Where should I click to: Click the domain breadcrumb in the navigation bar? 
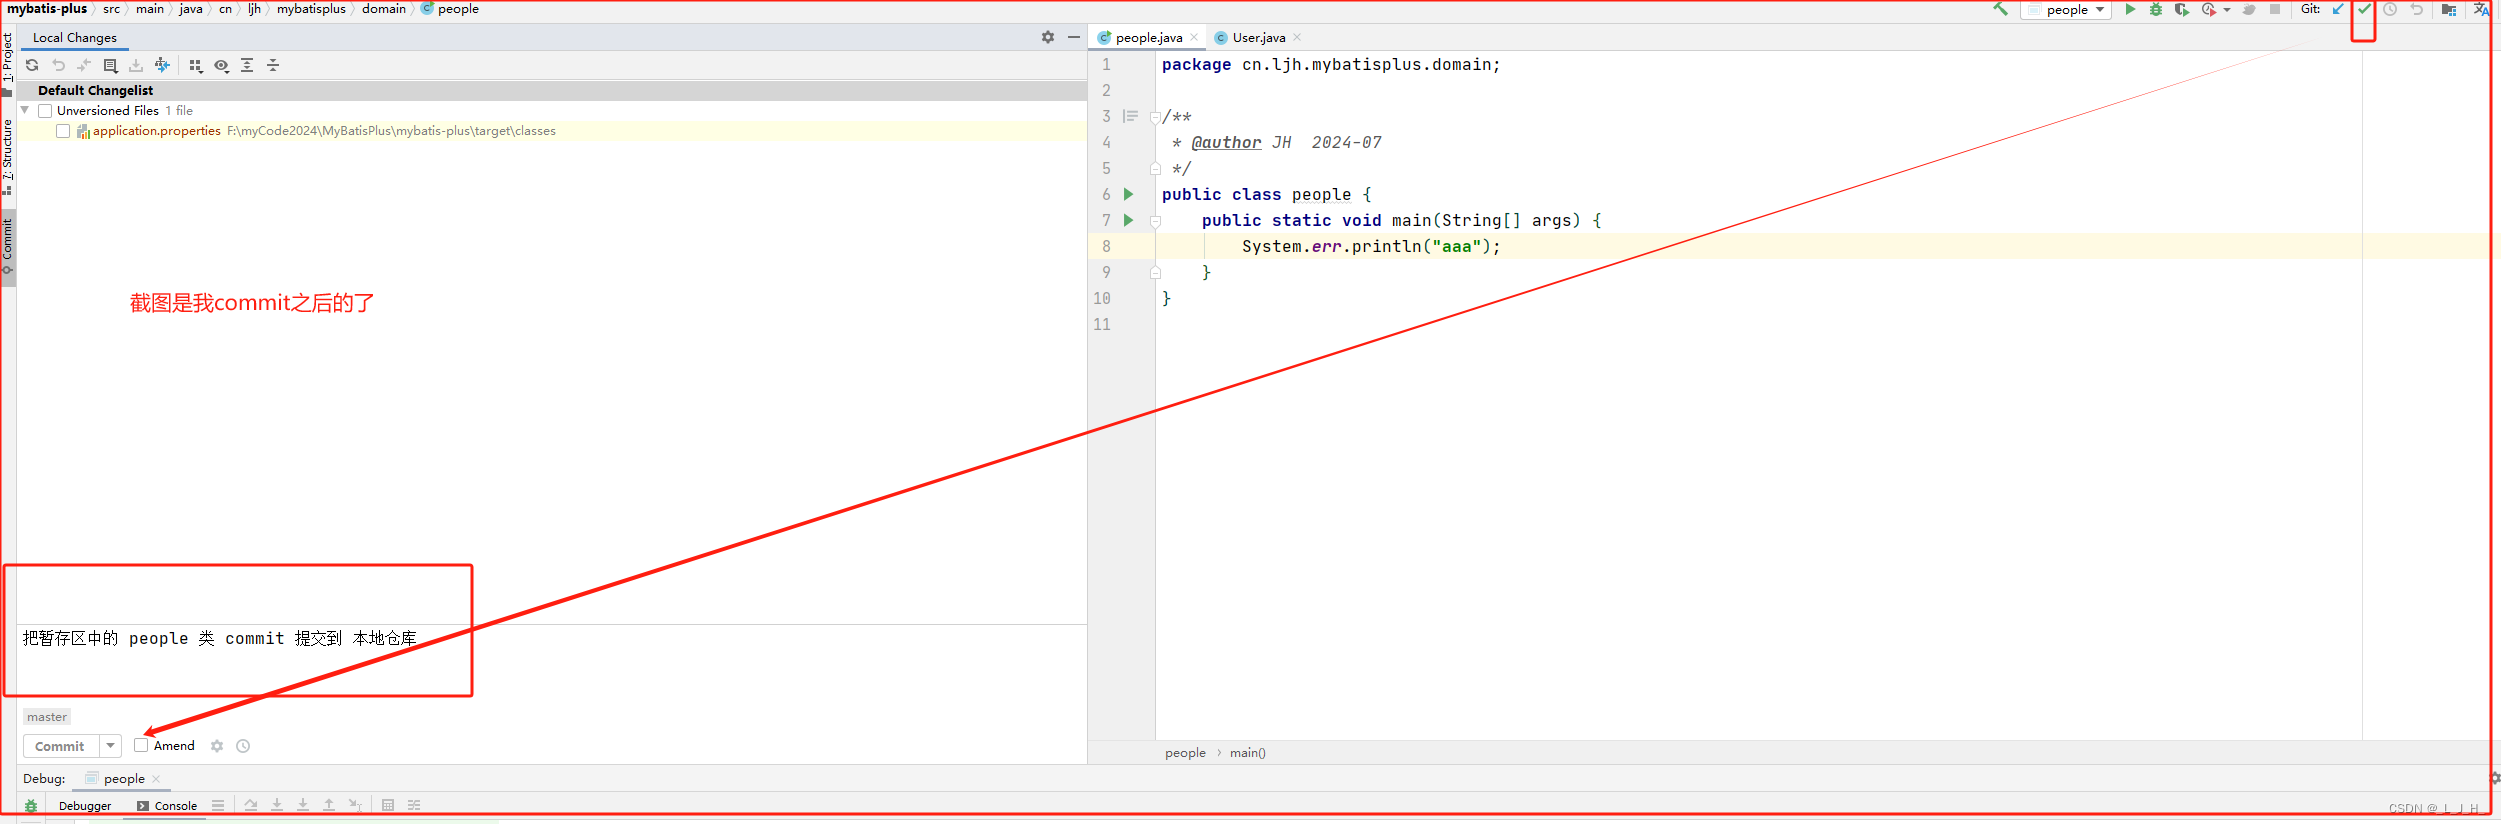[x=384, y=9]
